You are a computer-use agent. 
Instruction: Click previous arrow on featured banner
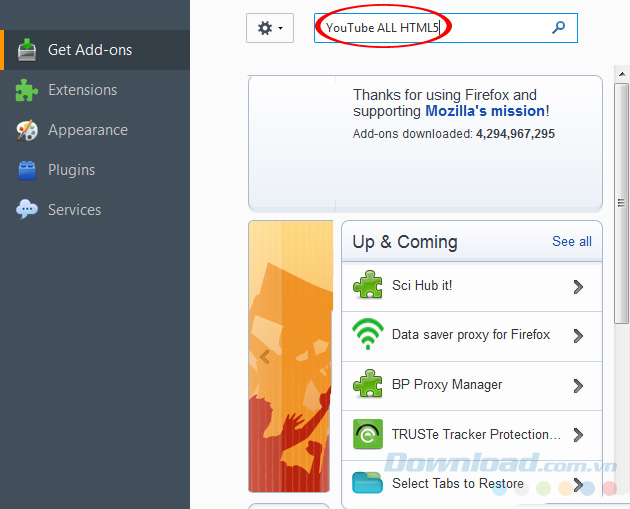coord(265,356)
